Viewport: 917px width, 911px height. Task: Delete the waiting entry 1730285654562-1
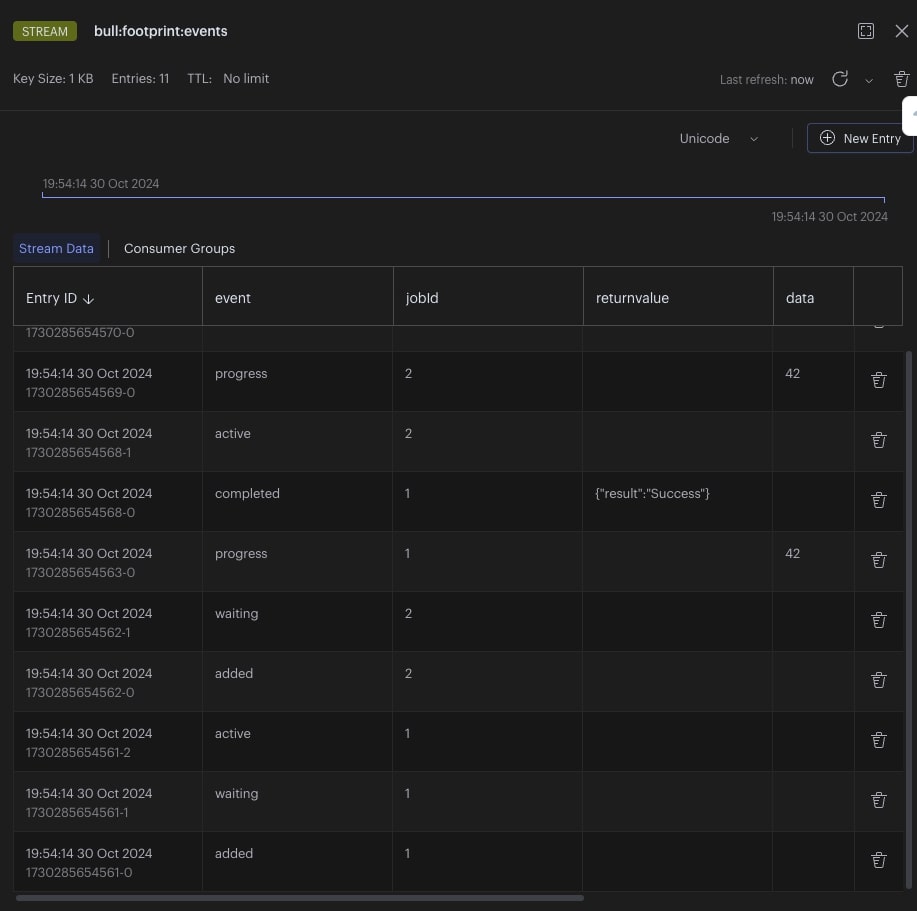pos(879,620)
